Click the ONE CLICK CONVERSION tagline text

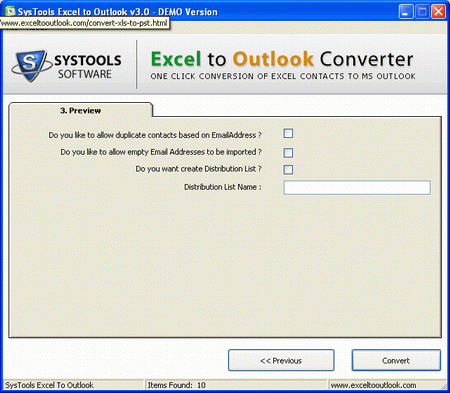point(283,76)
